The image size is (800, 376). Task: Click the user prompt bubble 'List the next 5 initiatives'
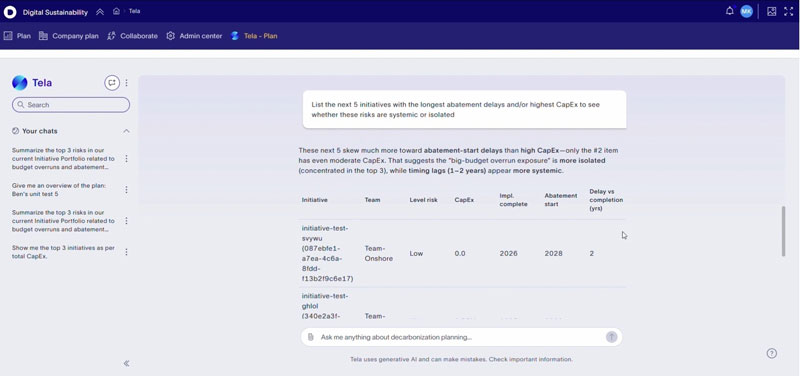click(464, 110)
